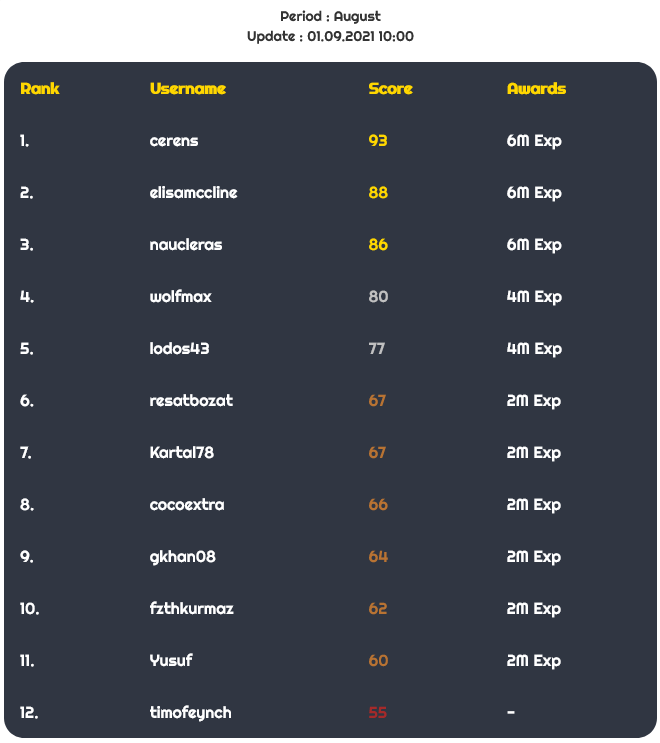Select the gkhan08 username
The height and width of the screenshot is (743, 660).
pos(183,557)
